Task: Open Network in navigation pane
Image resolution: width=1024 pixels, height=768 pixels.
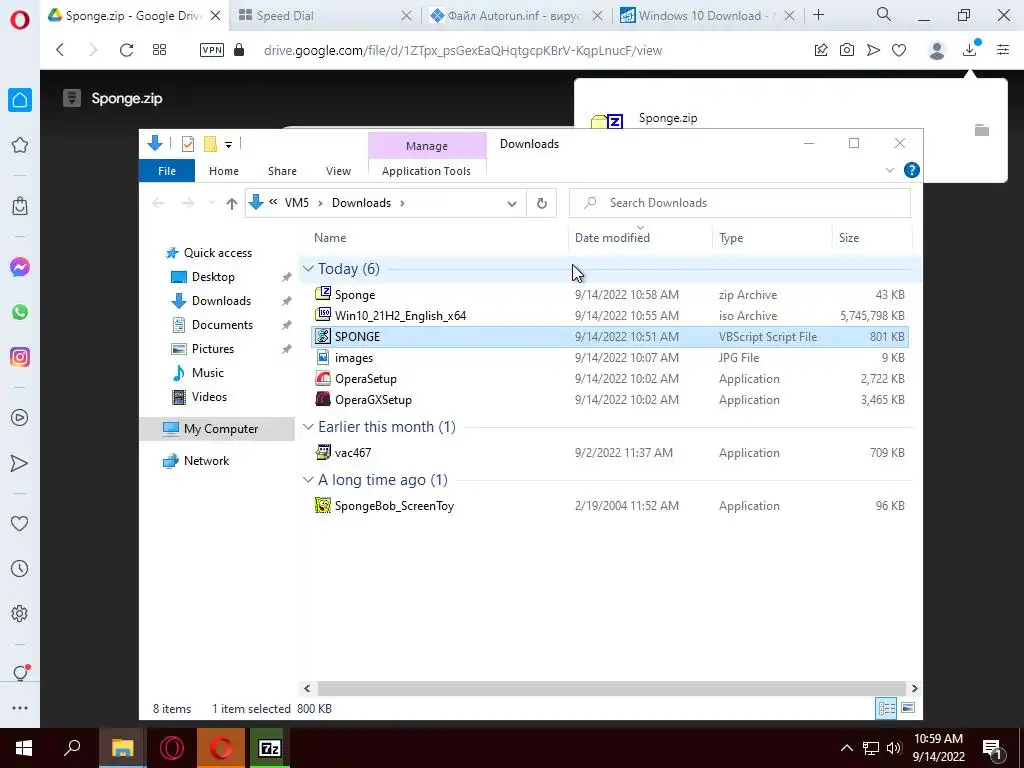Action: coord(206,460)
